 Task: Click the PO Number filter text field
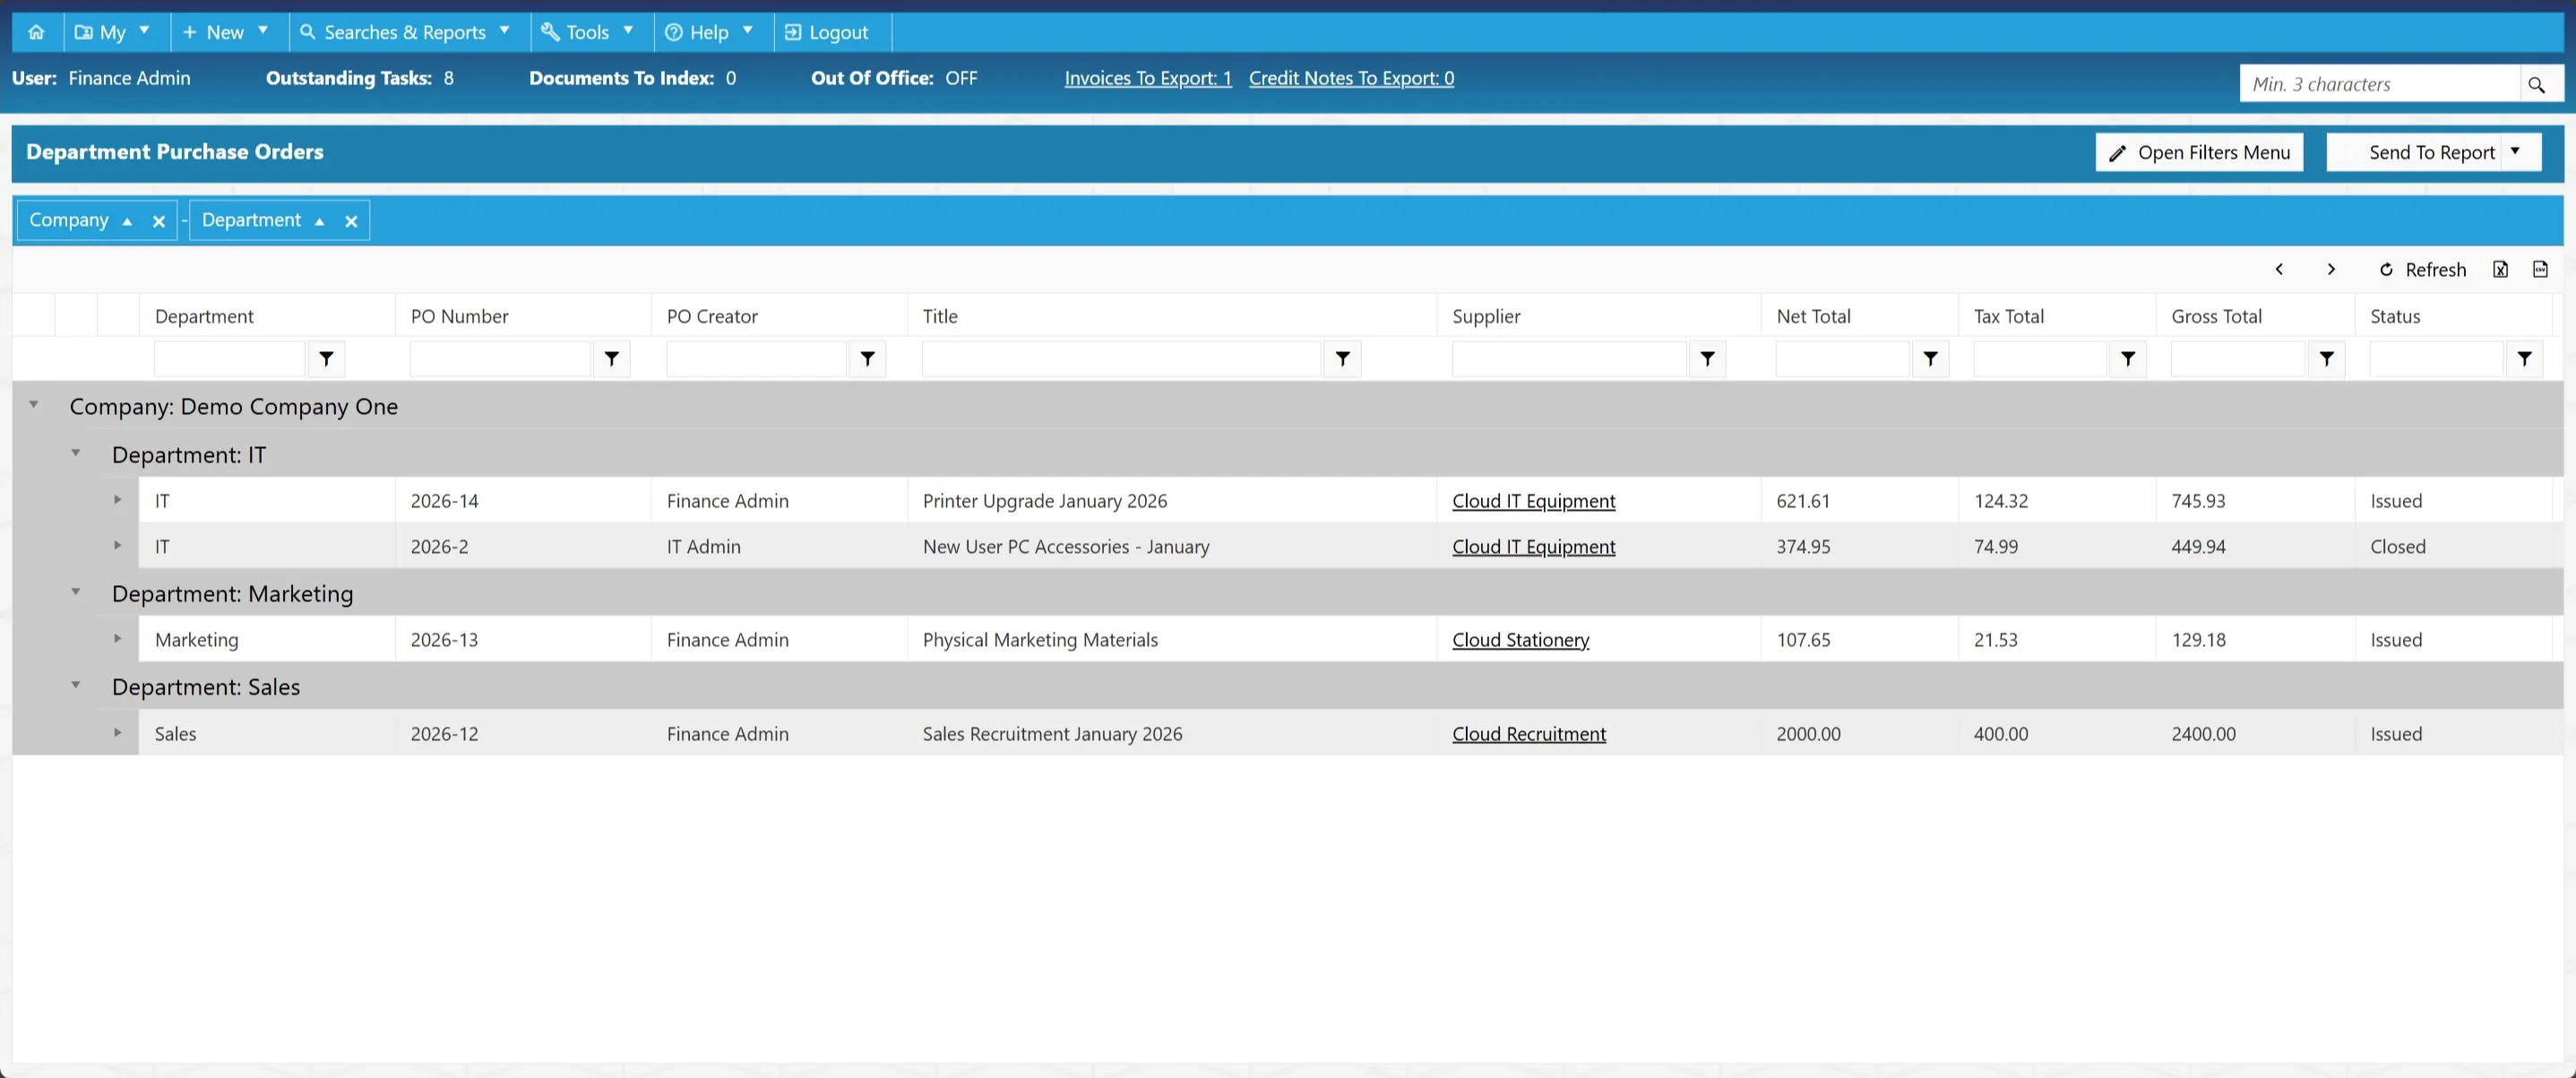pos(500,358)
